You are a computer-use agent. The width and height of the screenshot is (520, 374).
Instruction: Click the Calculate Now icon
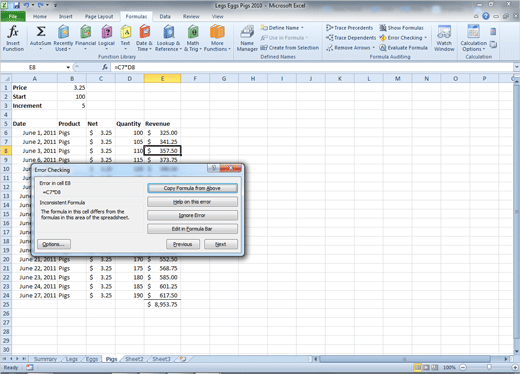pyautogui.click(x=493, y=32)
